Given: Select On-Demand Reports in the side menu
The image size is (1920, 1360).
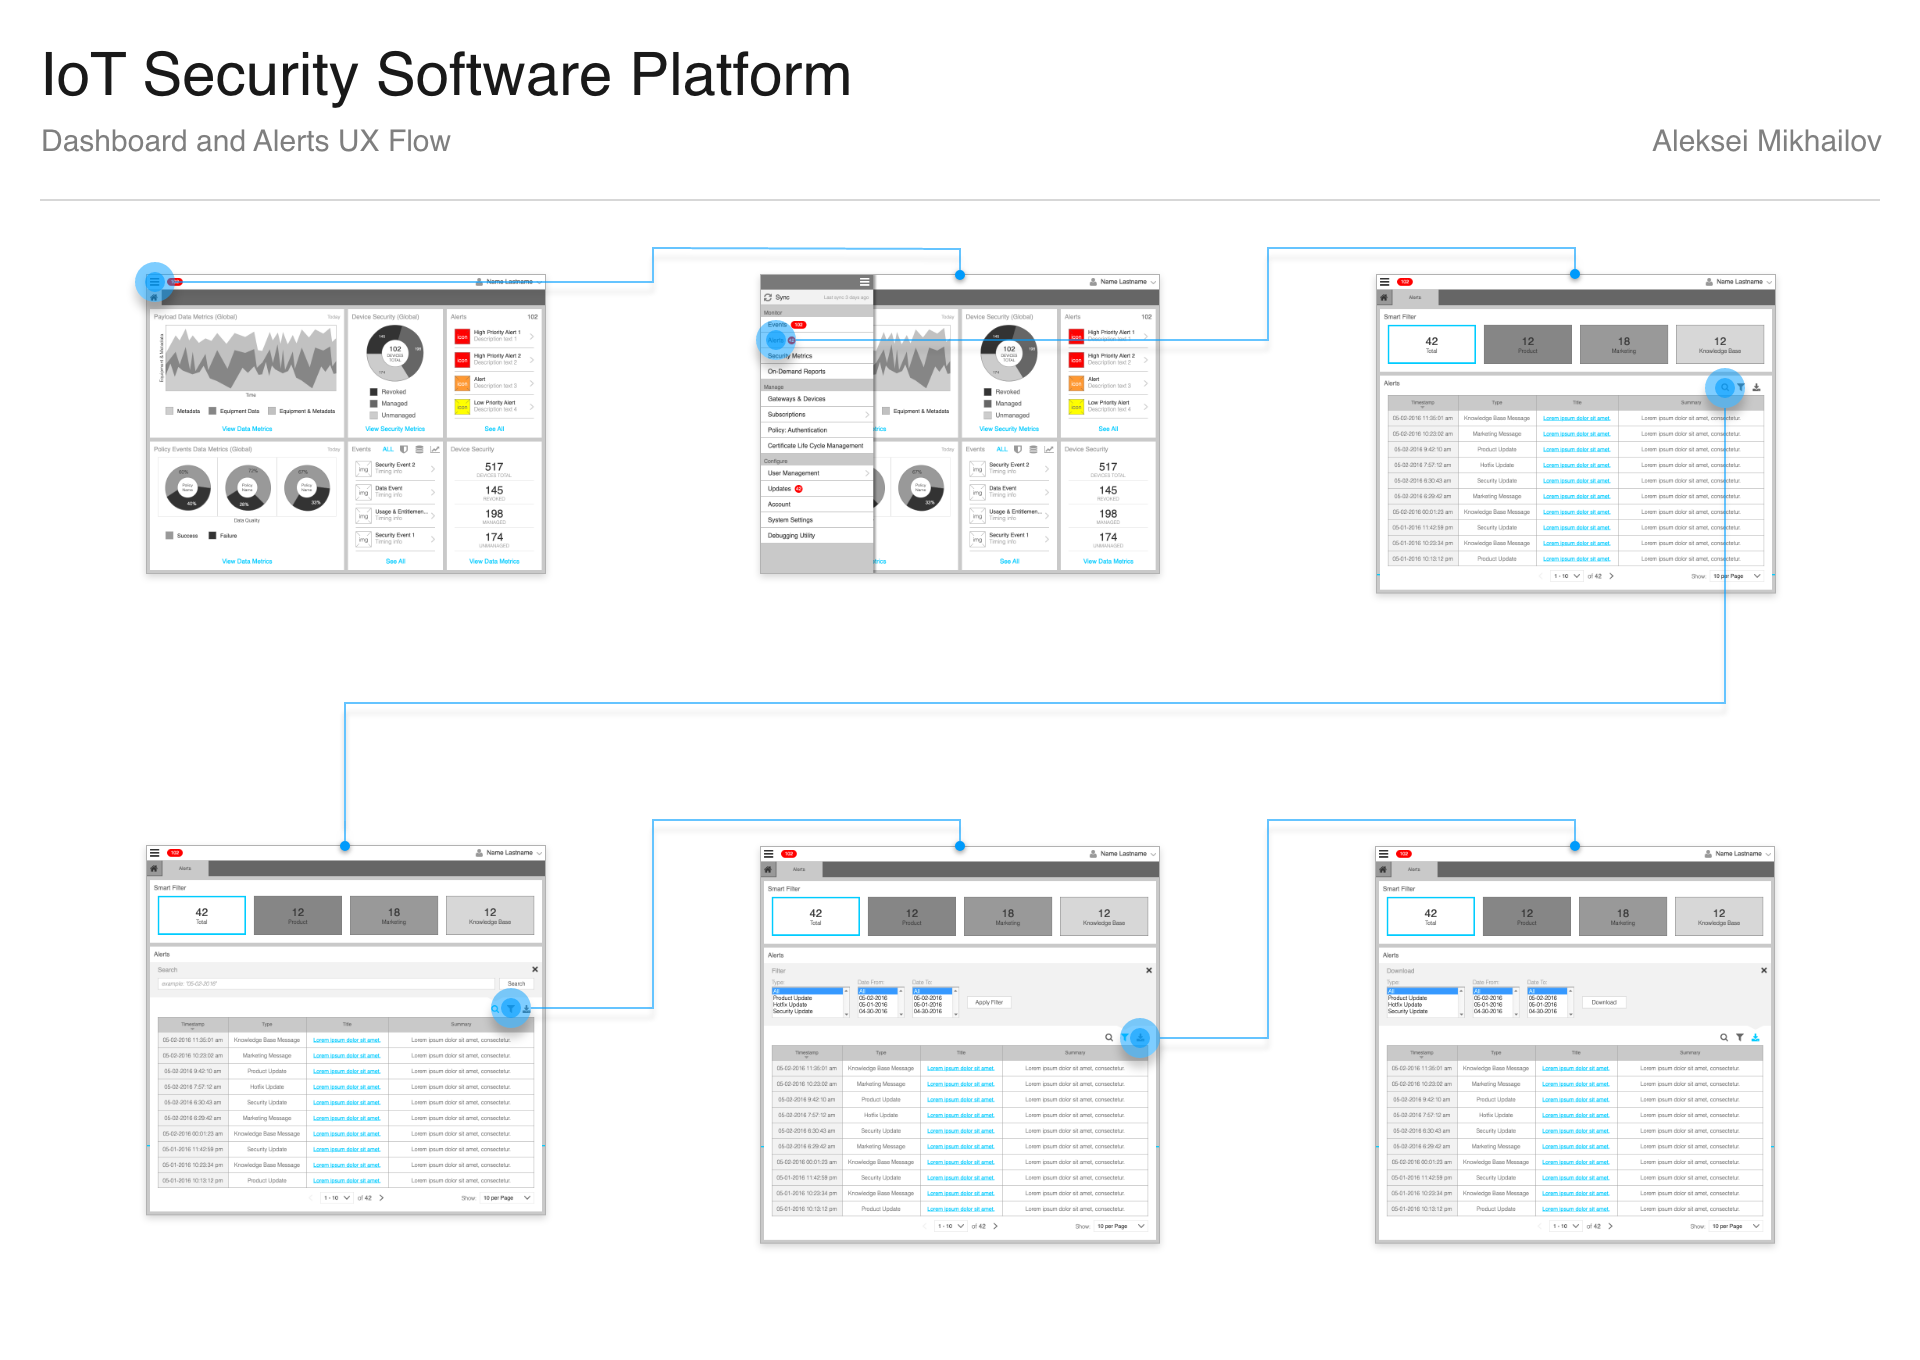Looking at the screenshot, I should click(x=796, y=372).
